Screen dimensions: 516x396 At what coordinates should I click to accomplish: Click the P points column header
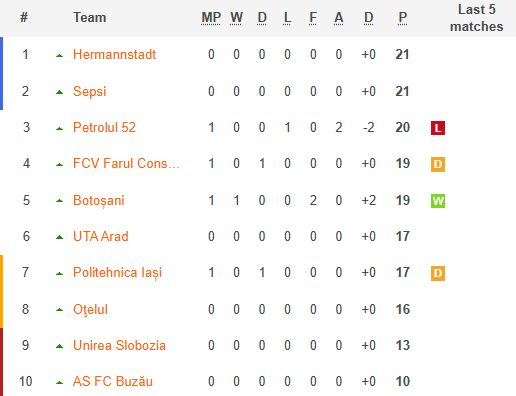pos(403,18)
